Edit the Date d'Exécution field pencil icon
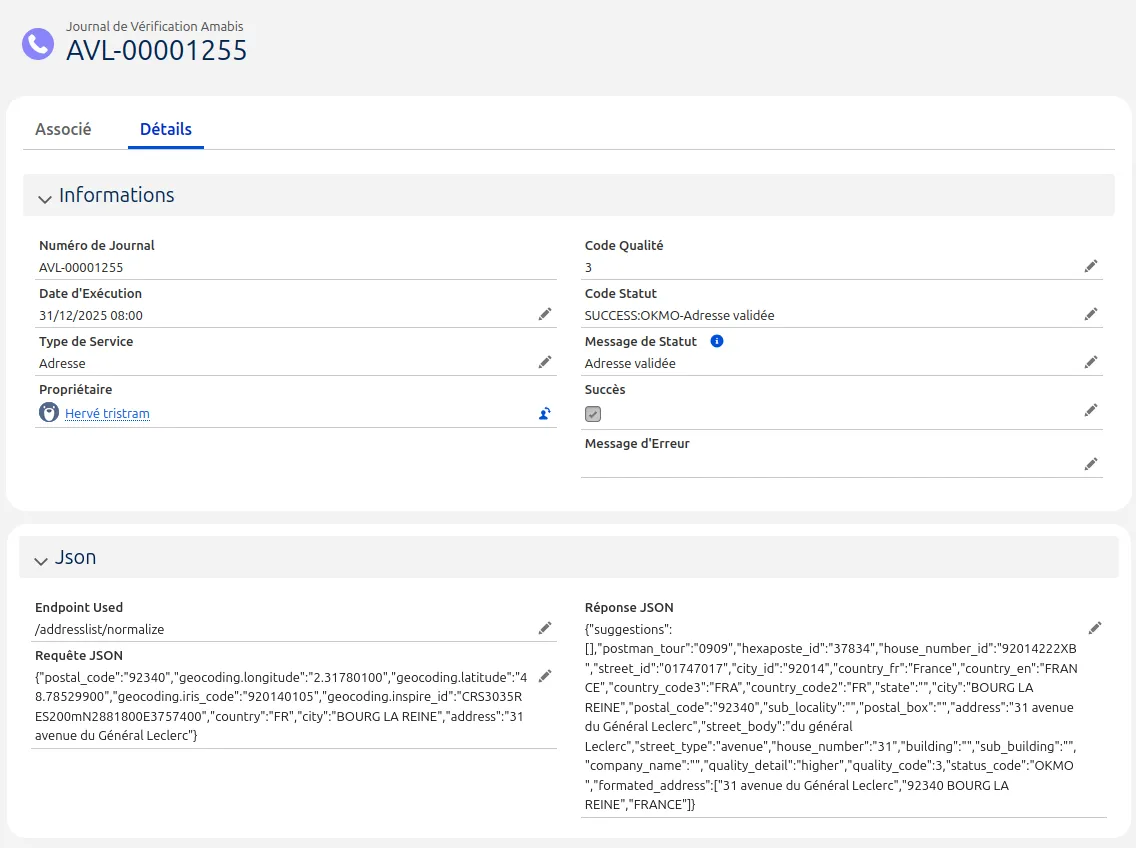Image resolution: width=1136 pixels, height=848 pixels. click(x=545, y=314)
